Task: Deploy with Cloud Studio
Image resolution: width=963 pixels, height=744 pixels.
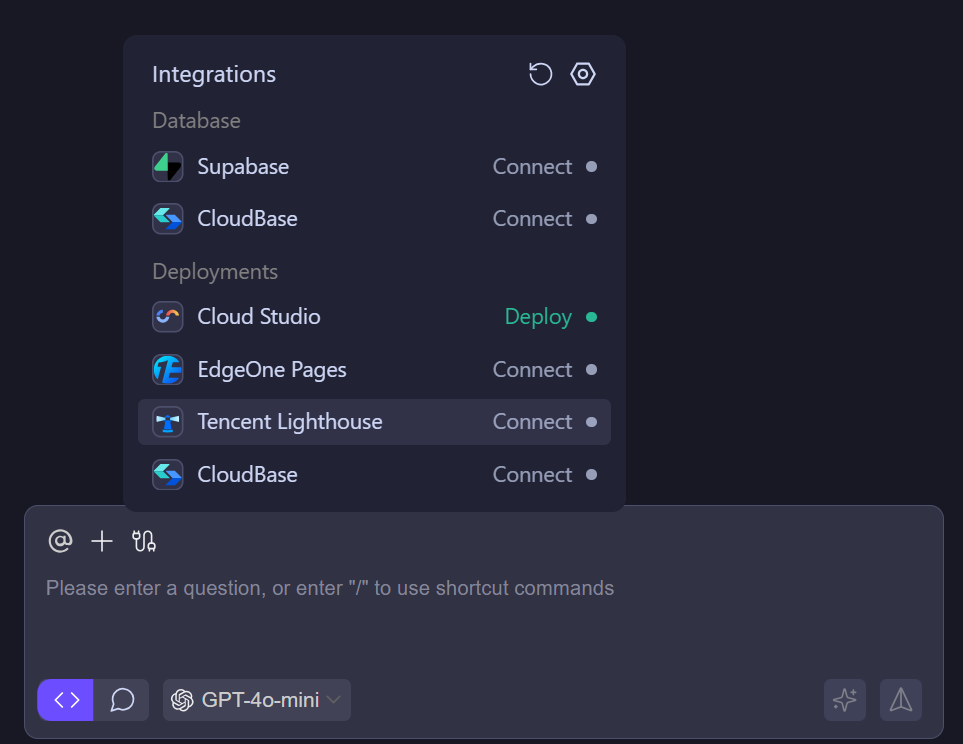Action: 538,317
